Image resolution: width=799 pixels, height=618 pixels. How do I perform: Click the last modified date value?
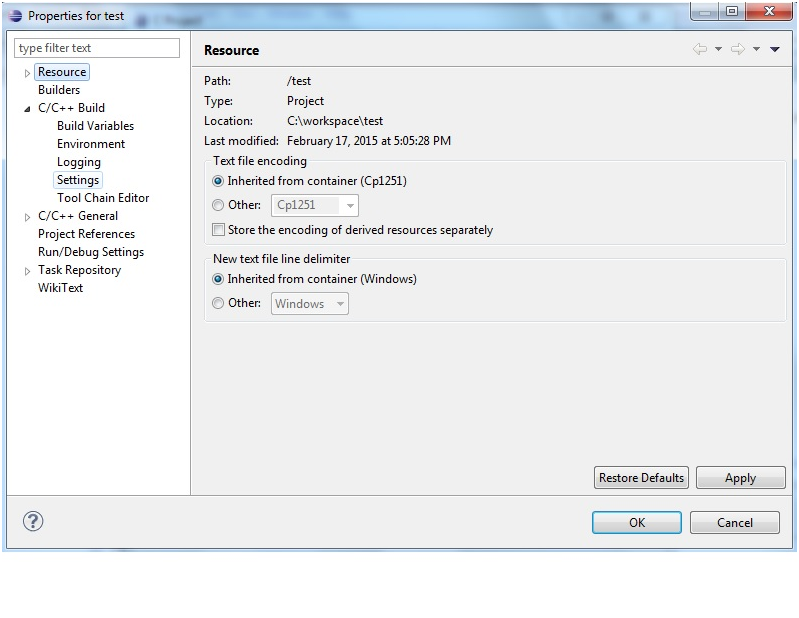(x=369, y=141)
